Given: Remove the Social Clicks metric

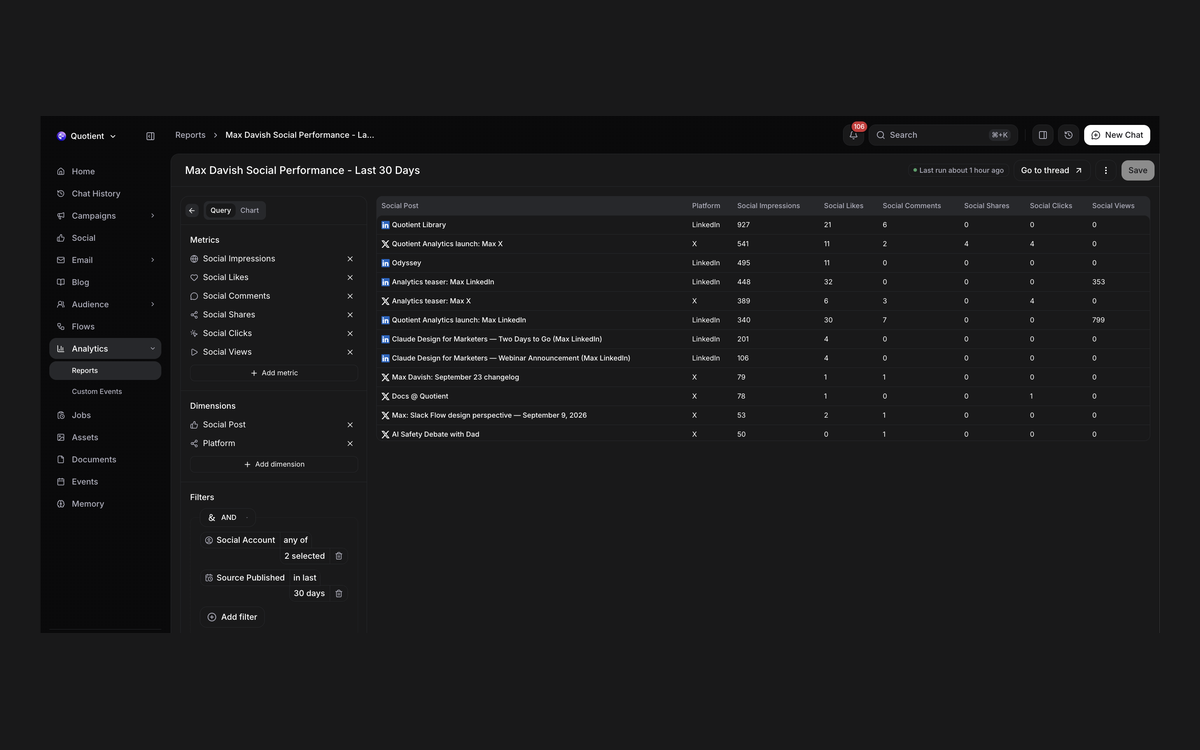Looking at the screenshot, I should (350, 334).
